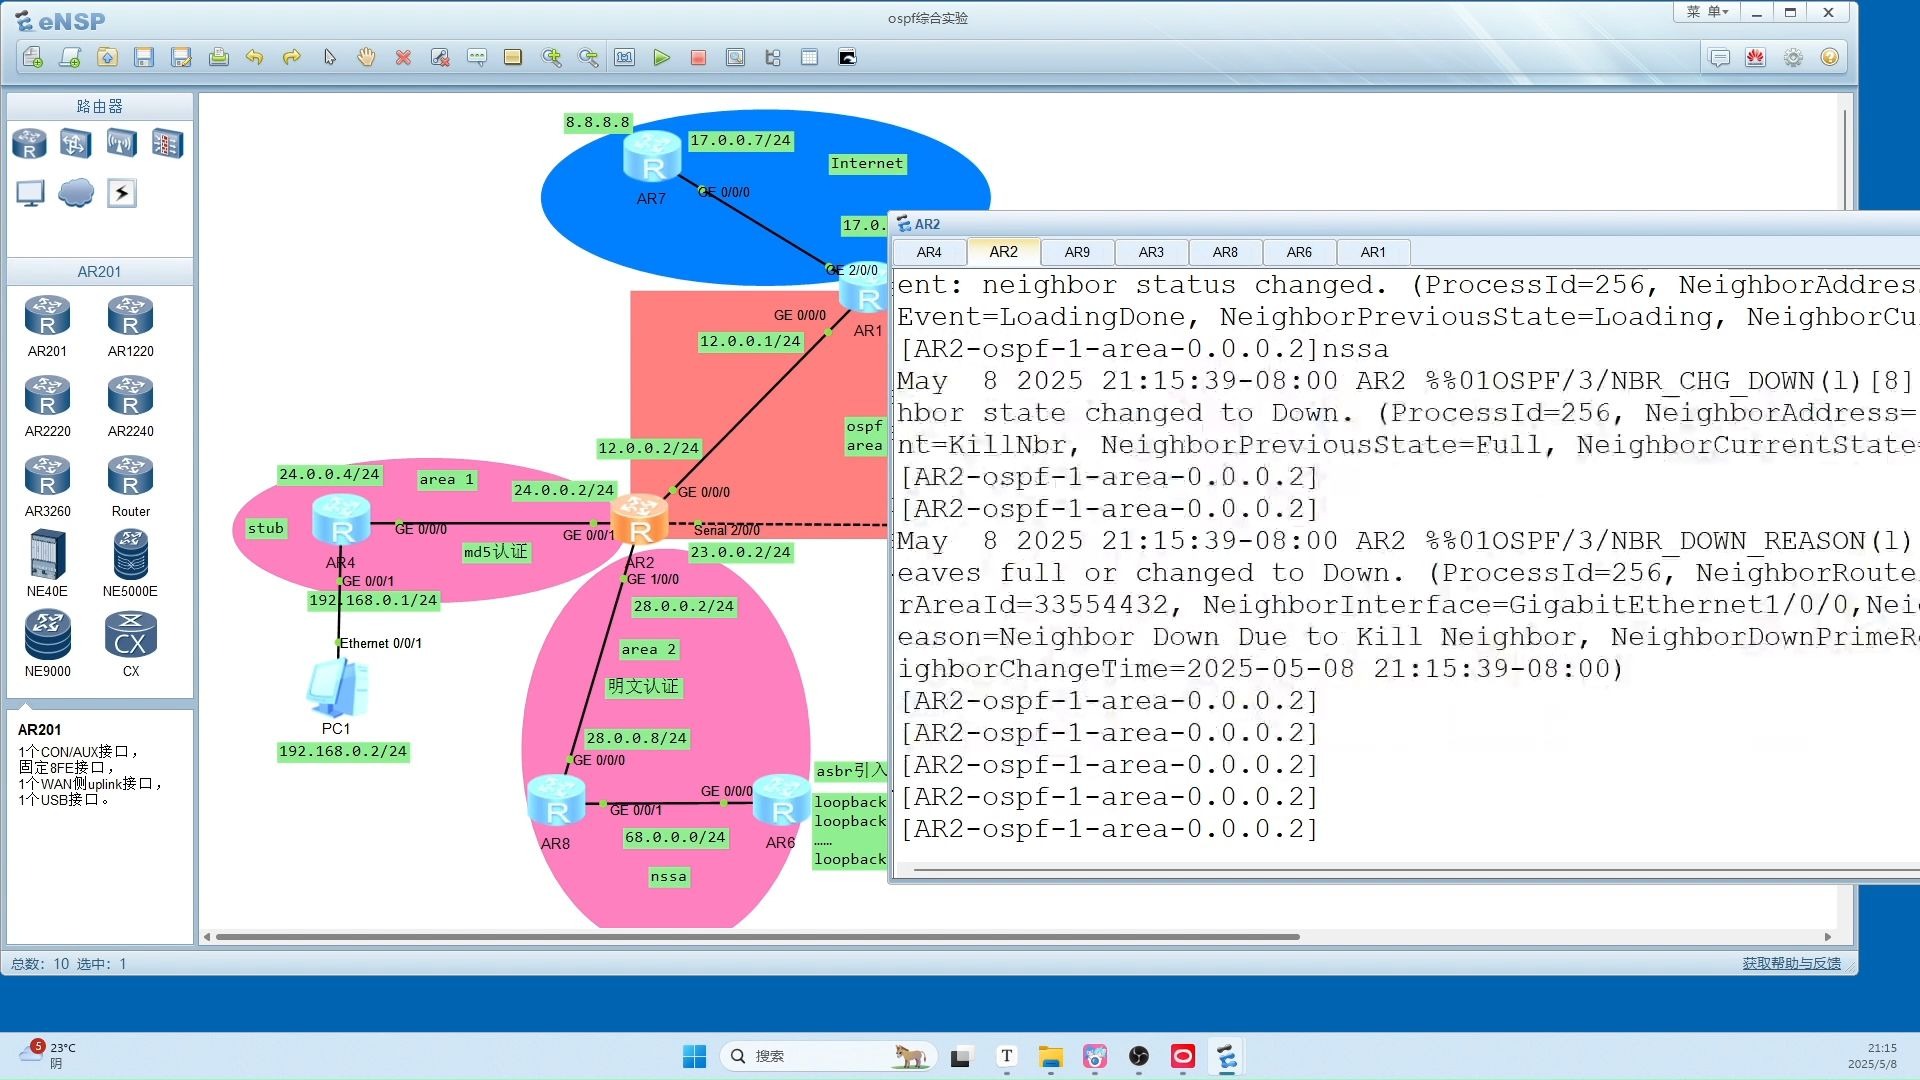Select router AR7 on the canvas

click(x=651, y=158)
